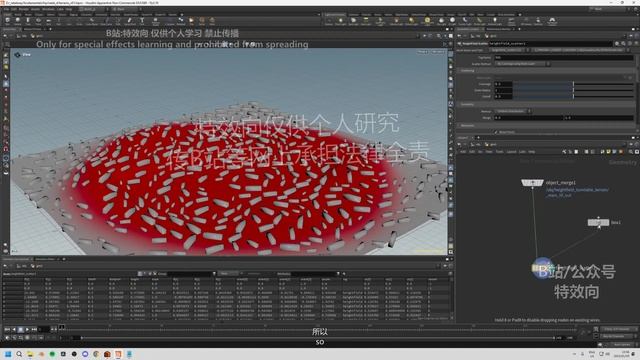Select the object_merge1 node

[532, 182]
